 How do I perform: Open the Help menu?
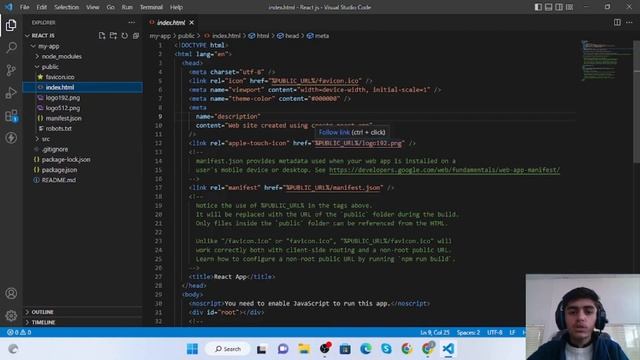click(x=176, y=7)
